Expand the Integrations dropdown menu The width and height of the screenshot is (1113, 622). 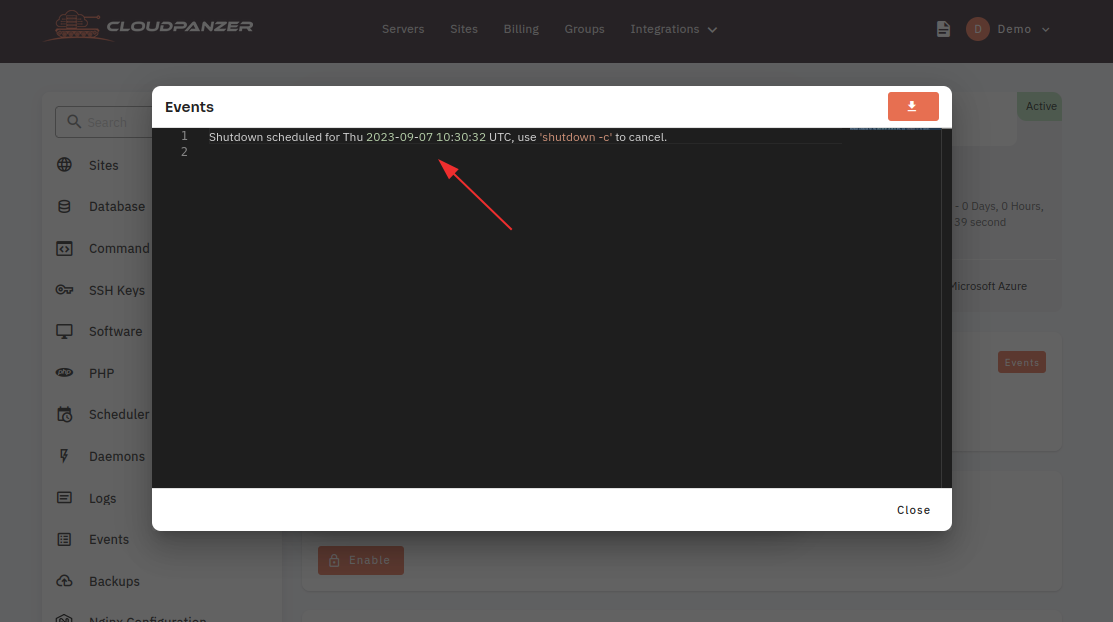674,29
